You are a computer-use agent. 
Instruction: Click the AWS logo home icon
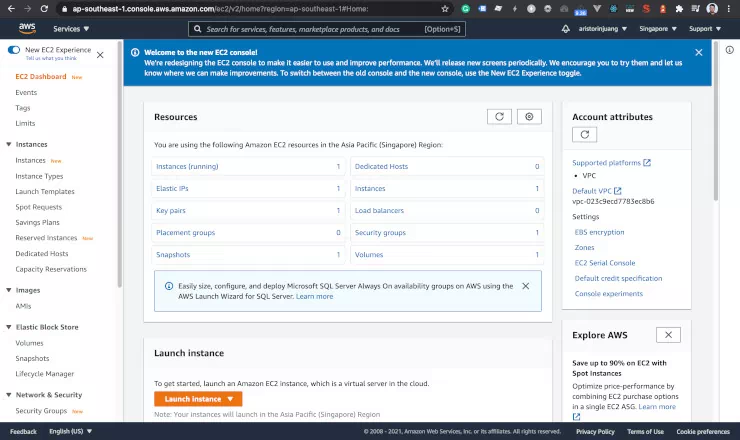pyautogui.click(x=27, y=28)
